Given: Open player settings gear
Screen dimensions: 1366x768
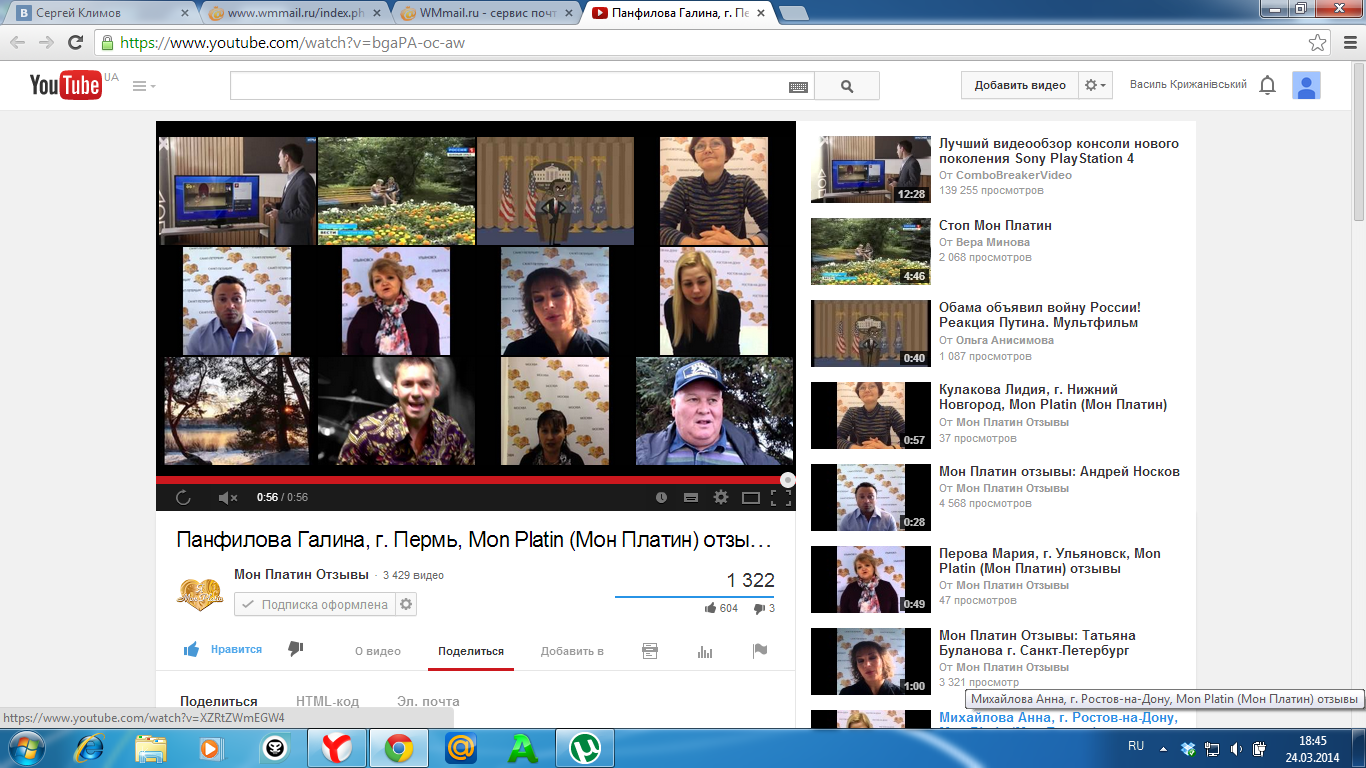Looking at the screenshot, I should coord(720,497).
